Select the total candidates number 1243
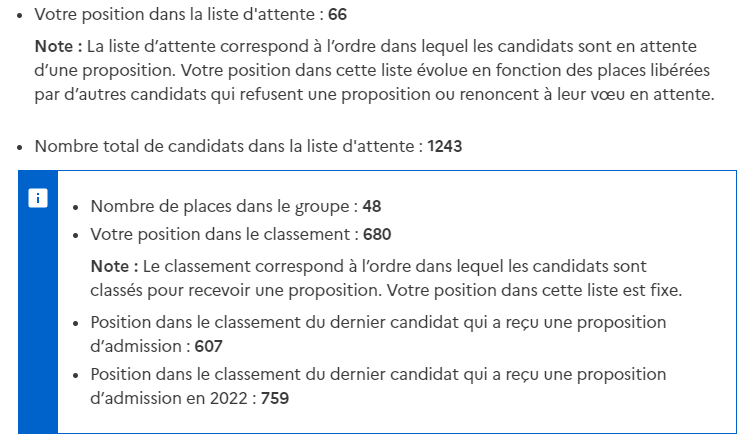Image resolution: width=755 pixels, height=443 pixels. coord(444,146)
